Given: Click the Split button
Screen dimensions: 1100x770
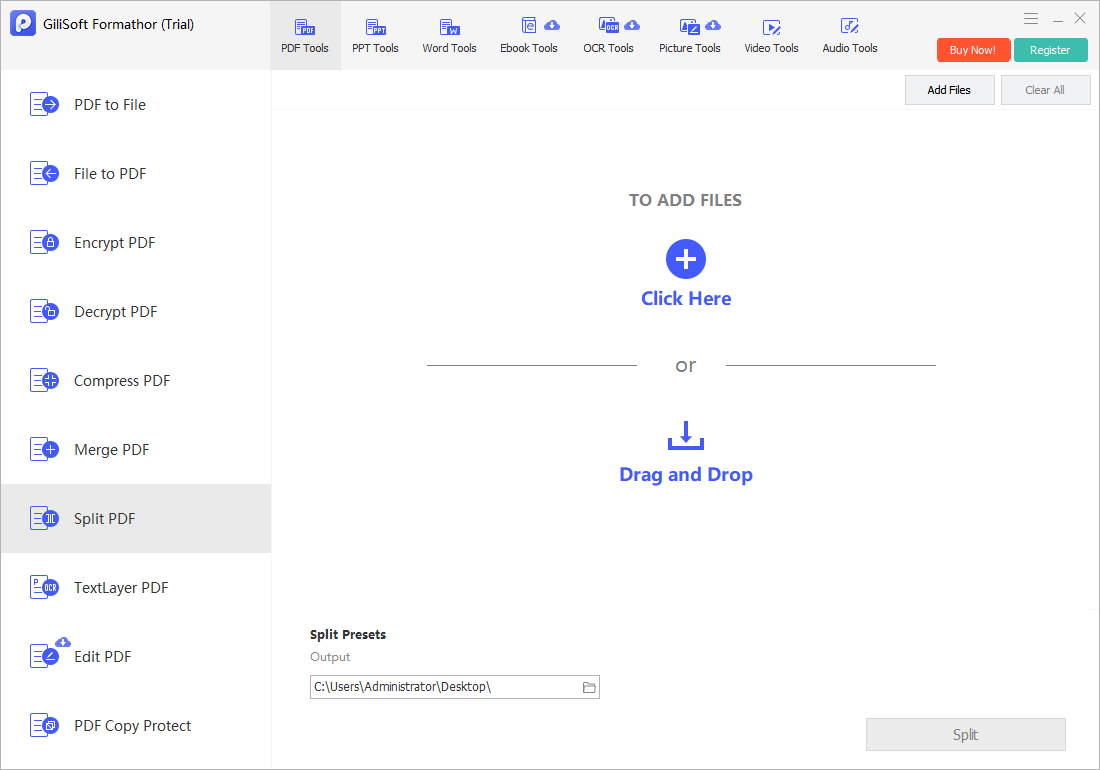Looking at the screenshot, I should (965, 734).
